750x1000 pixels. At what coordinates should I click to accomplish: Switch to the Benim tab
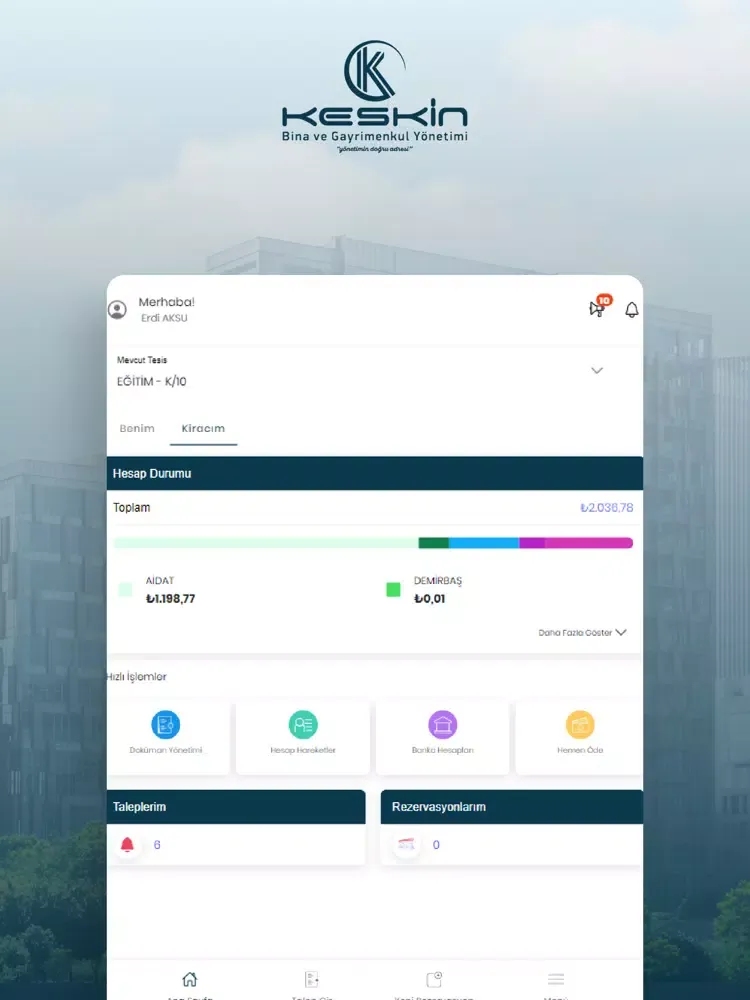pyautogui.click(x=137, y=429)
